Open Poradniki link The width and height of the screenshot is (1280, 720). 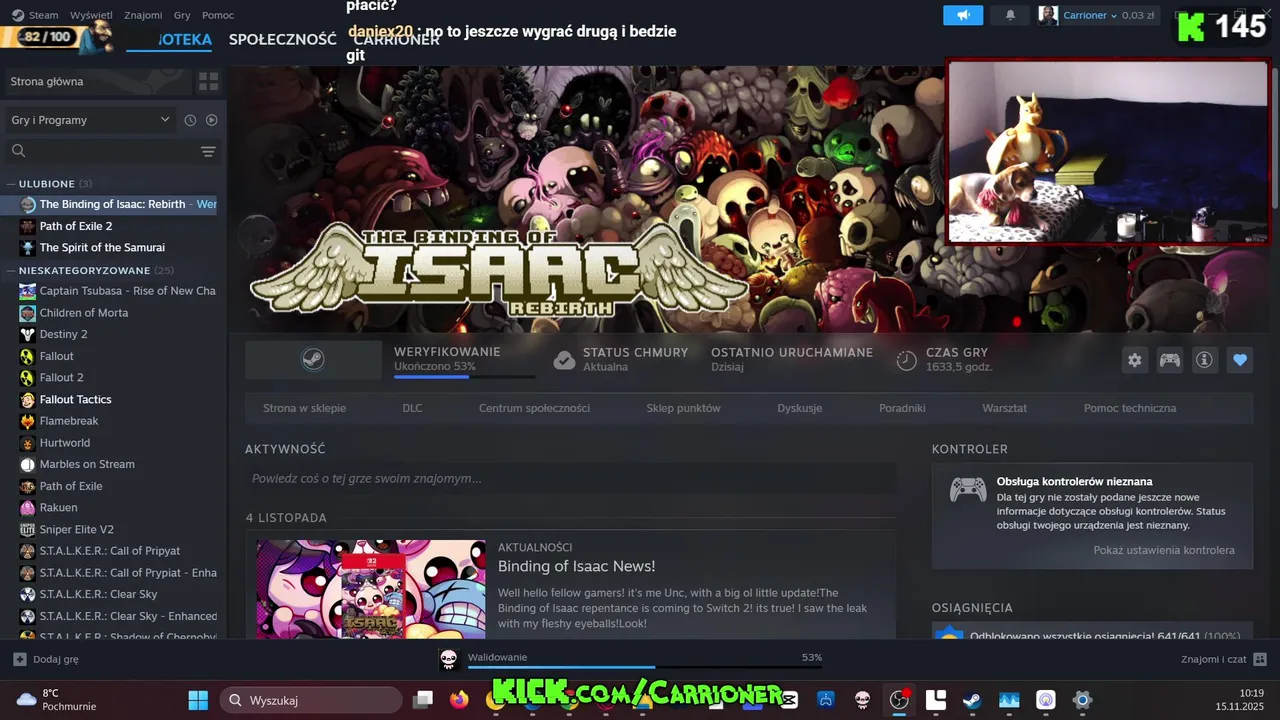coord(902,408)
